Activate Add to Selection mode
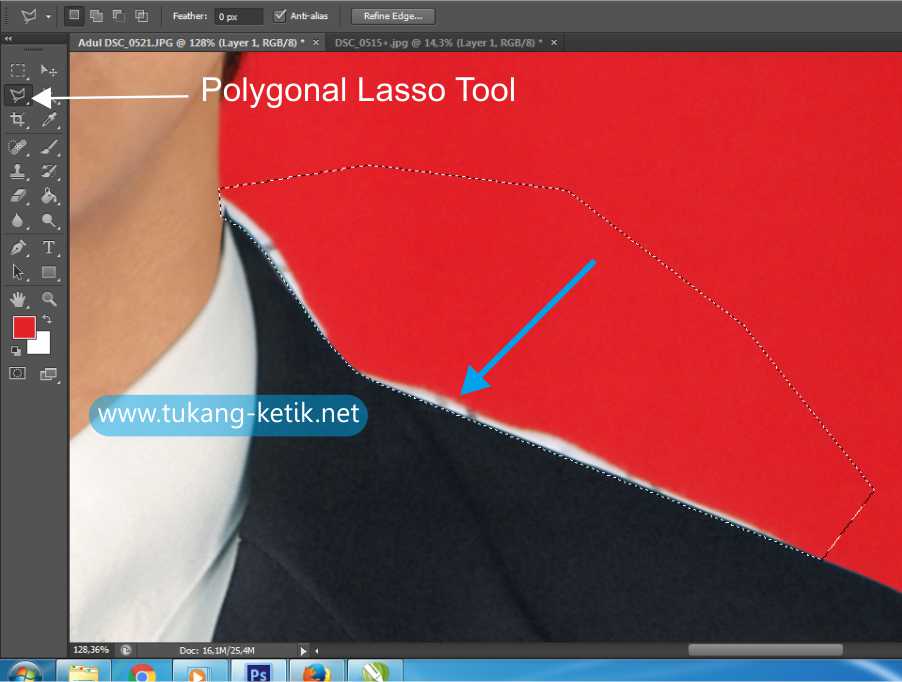Image resolution: width=902 pixels, height=682 pixels. click(95, 16)
